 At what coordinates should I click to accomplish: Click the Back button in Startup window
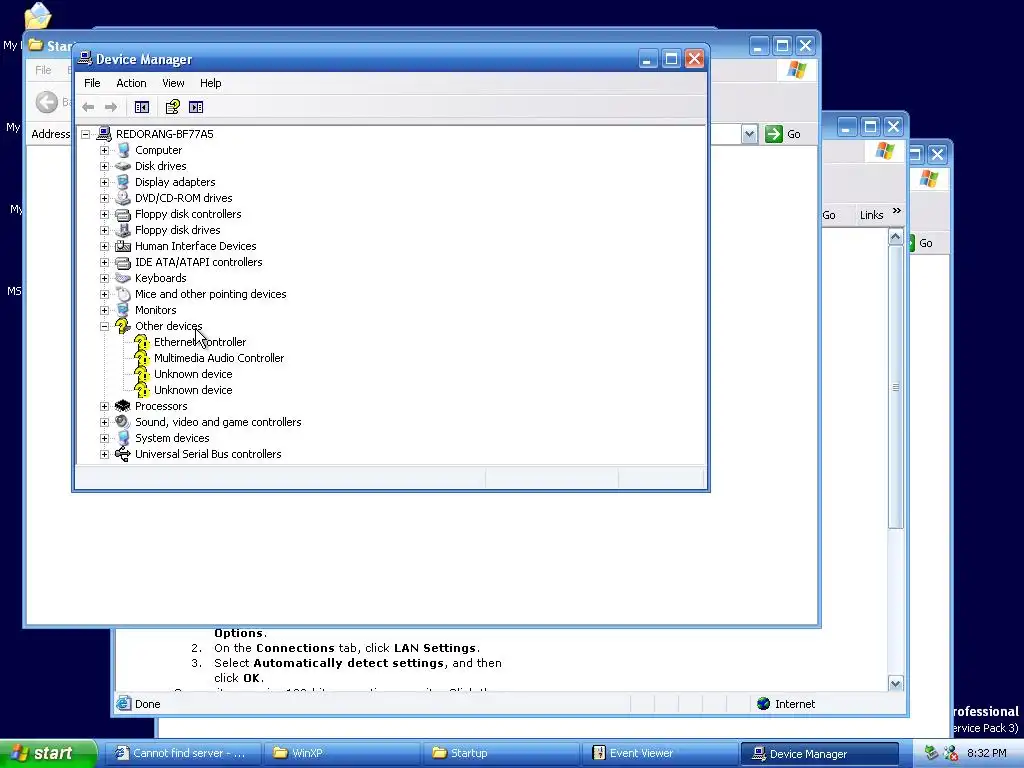[47, 102]
